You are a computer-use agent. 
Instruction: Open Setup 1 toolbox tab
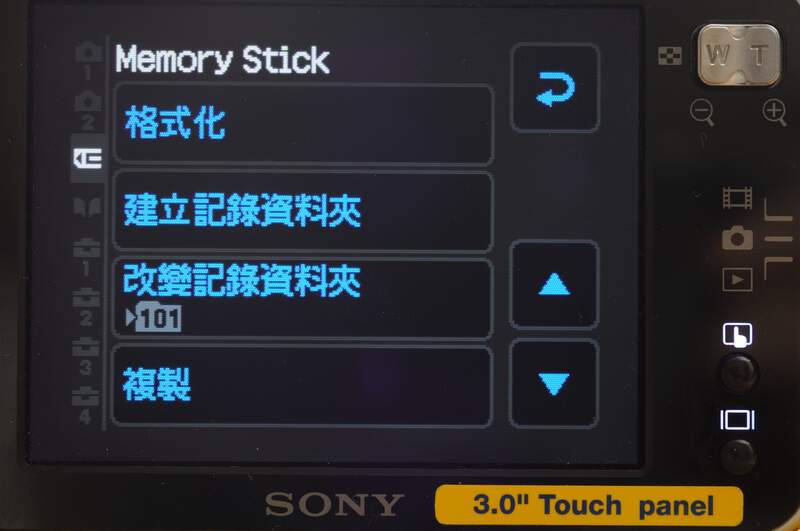(x=86, y=258)
